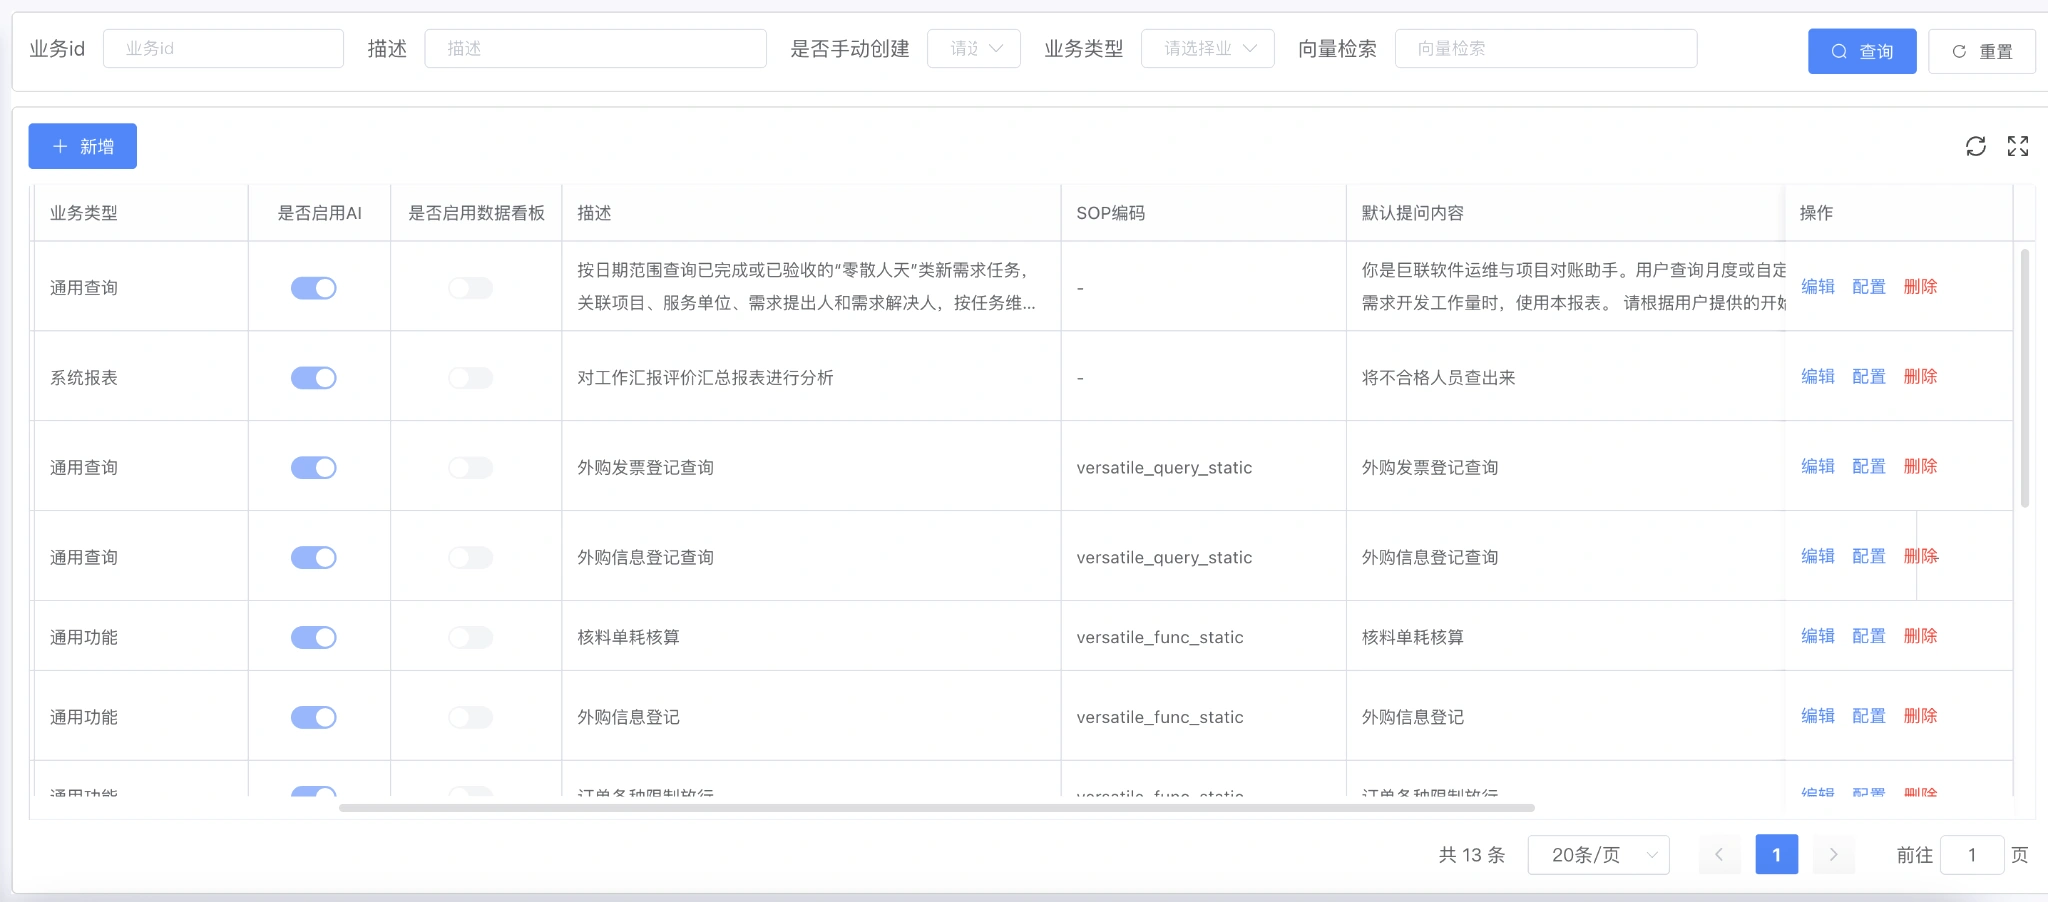Click 删除 for the 系统报表 row
Viewport: 2048px width, 902px height.
tap(1921, 377)
